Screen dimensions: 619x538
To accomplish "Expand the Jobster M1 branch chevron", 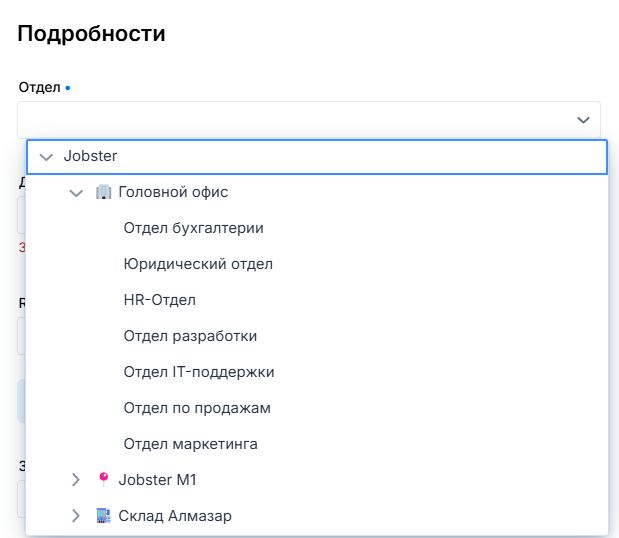I will pyautogui.click(x=76, y=480).
